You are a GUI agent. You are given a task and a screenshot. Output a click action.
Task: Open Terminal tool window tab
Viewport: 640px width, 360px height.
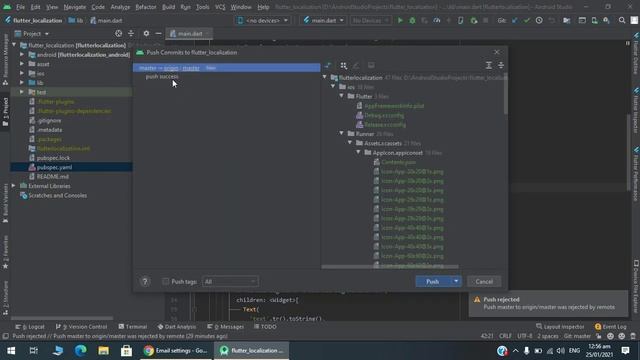coord(133,327)
